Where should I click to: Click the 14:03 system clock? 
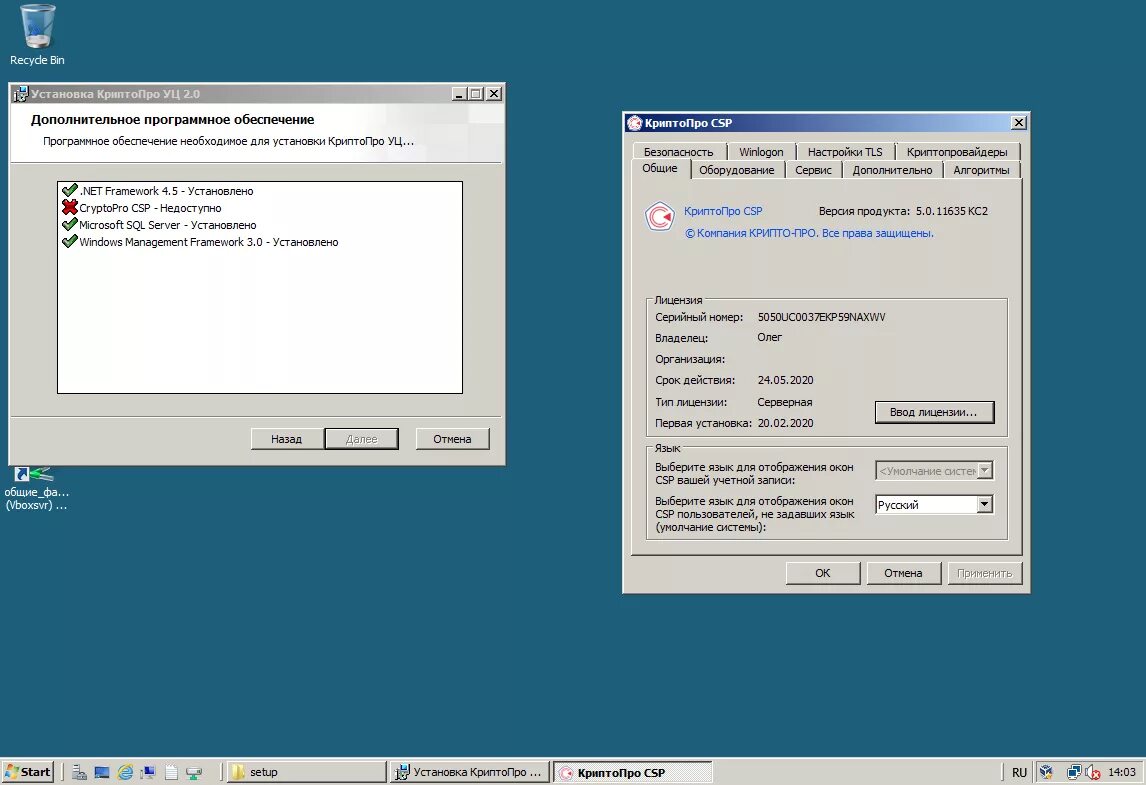click(1122, 772)
